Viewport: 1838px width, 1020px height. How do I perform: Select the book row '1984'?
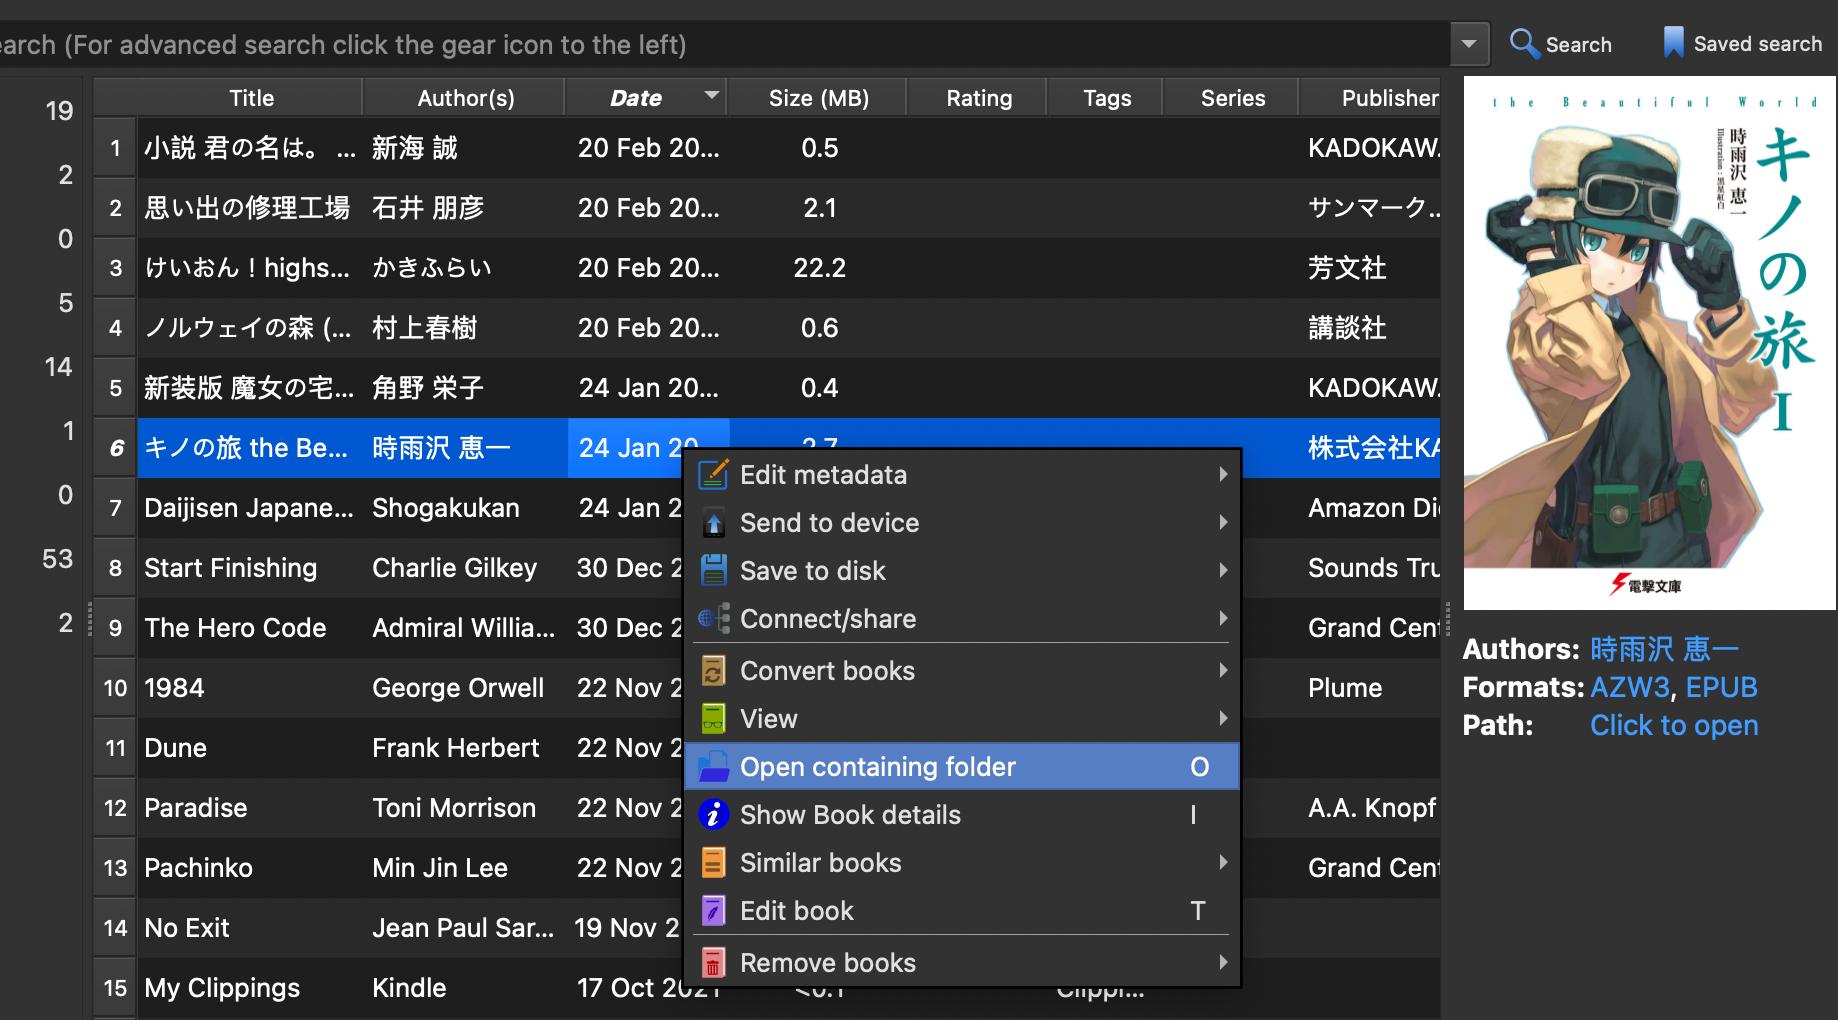(390, 688)
